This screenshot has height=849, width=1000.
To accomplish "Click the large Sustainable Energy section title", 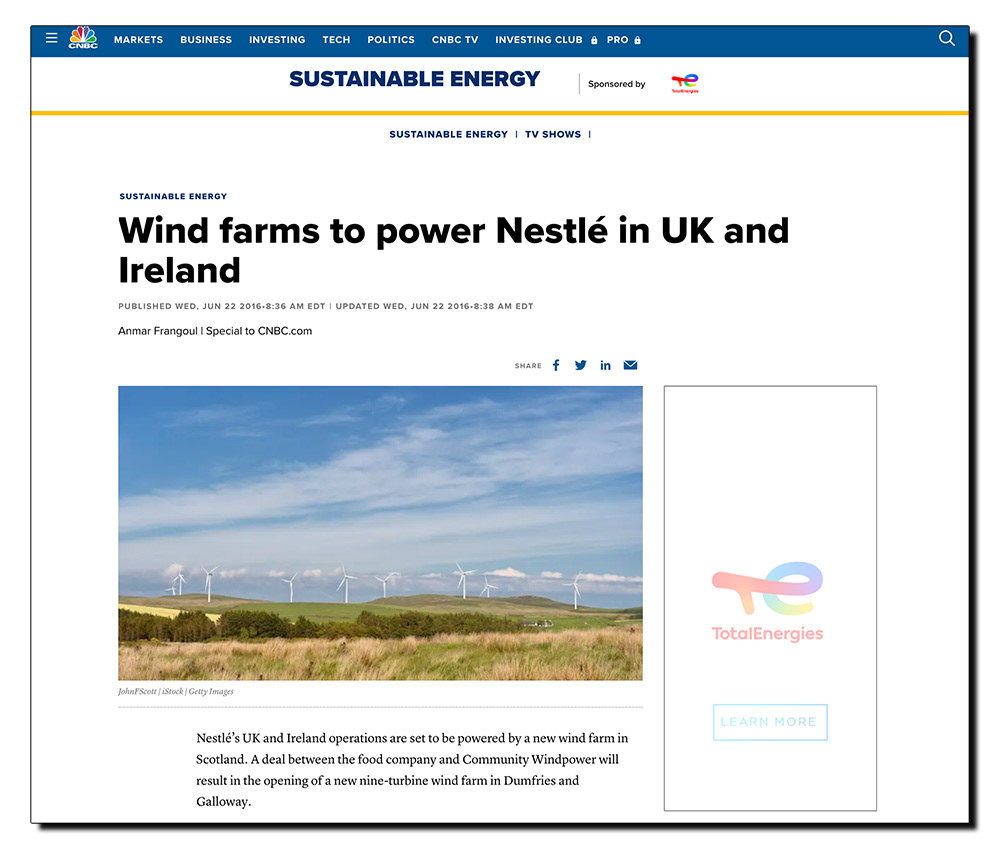I will (x=415, y=79).
